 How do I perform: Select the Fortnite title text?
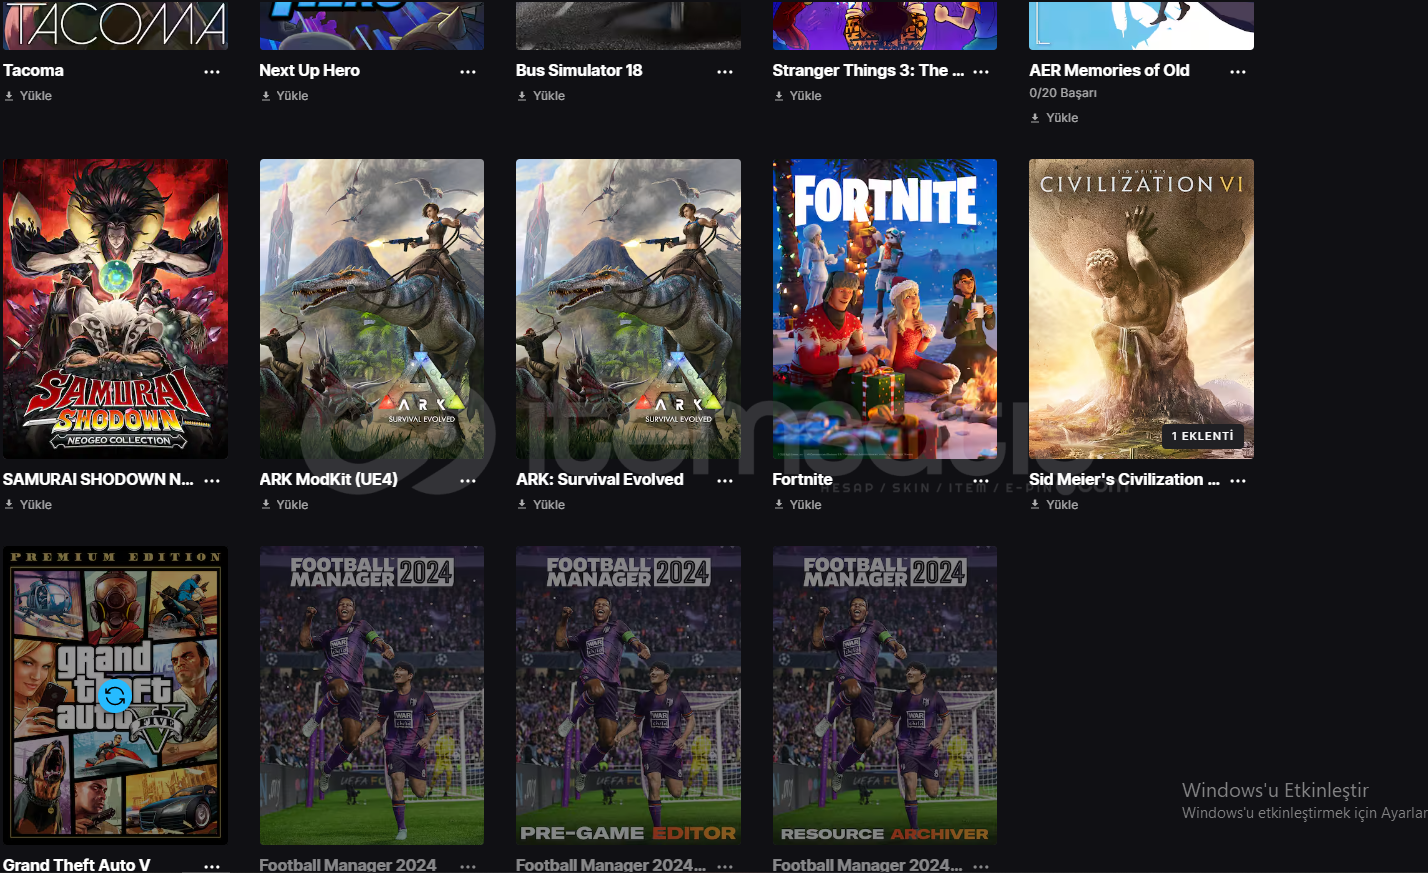[x=802, y=480]
